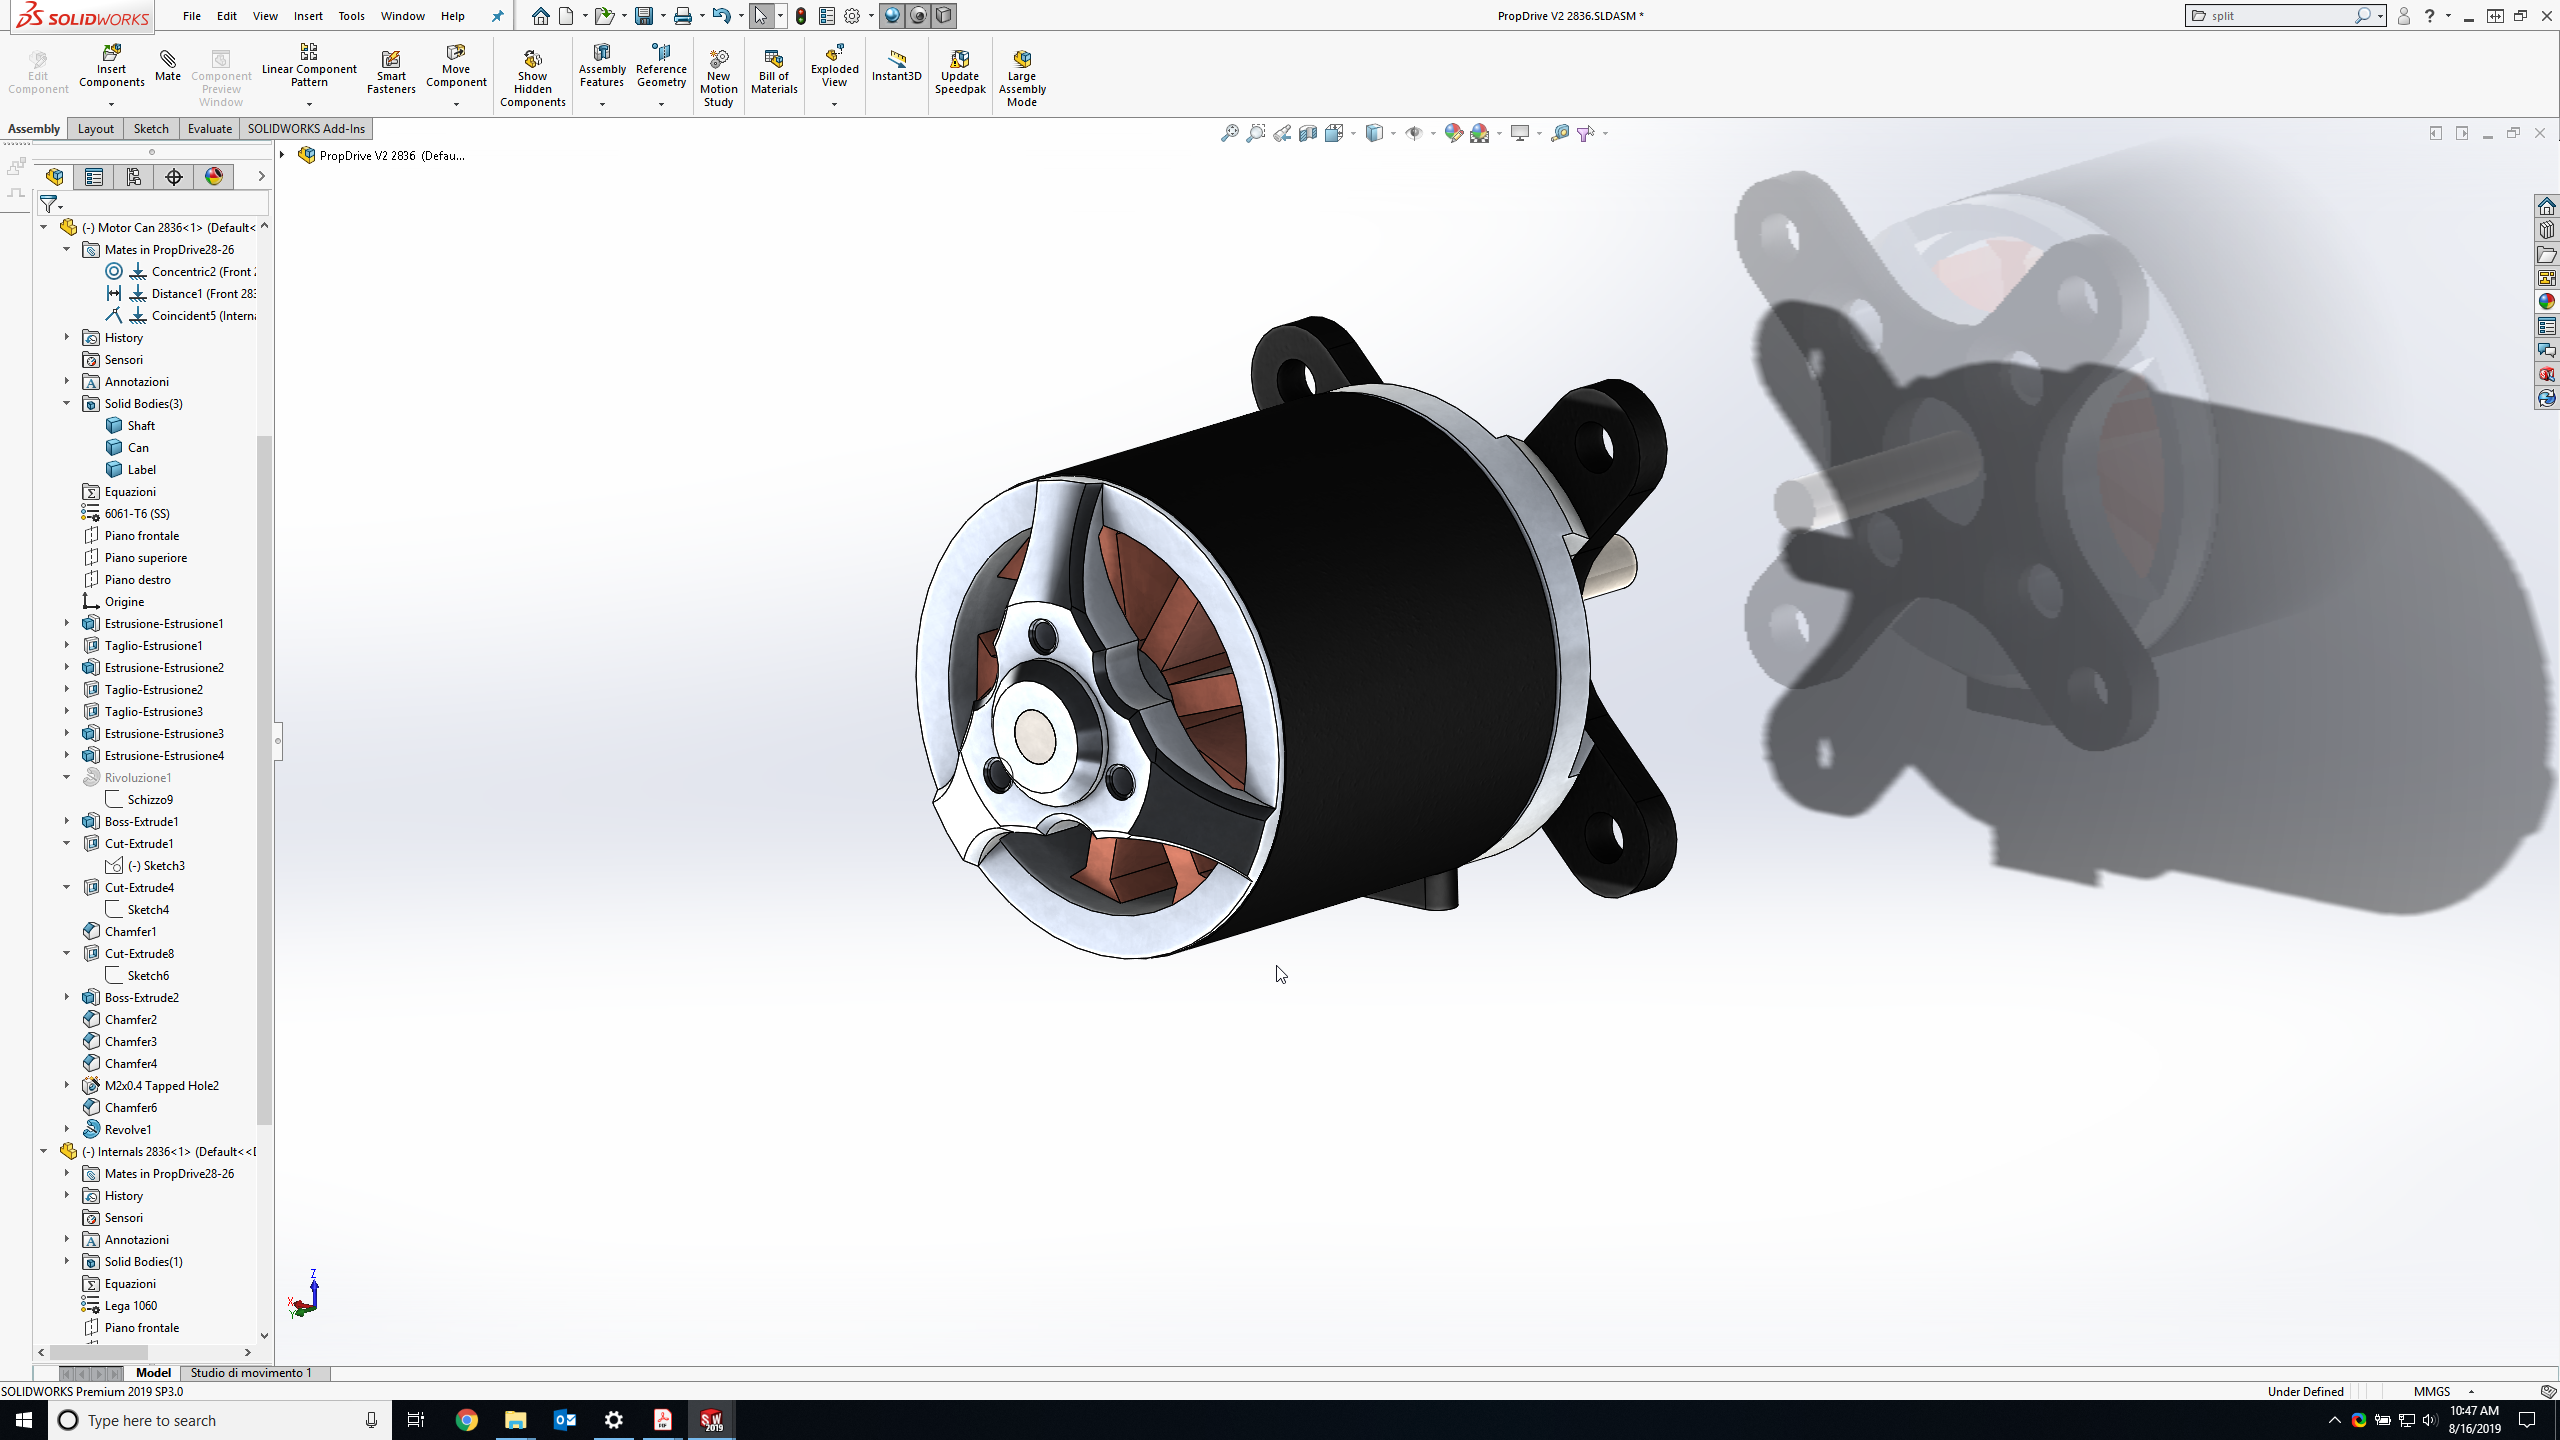This screenshot has width=2560, height=1440.
Task: Toggle the Select cursor tool
Action: tap(761, 16)
